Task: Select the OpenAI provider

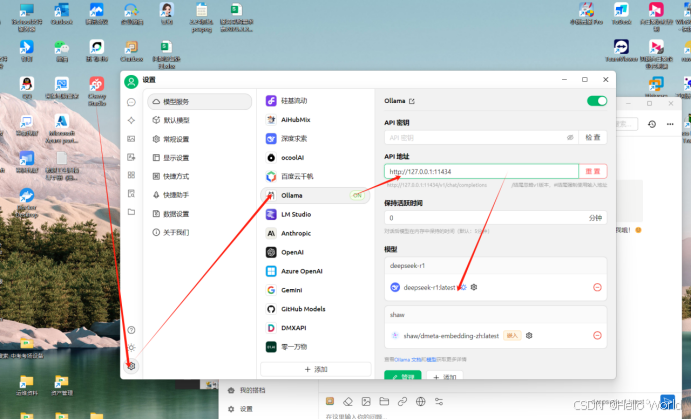Action: click(x=315, y=252)
